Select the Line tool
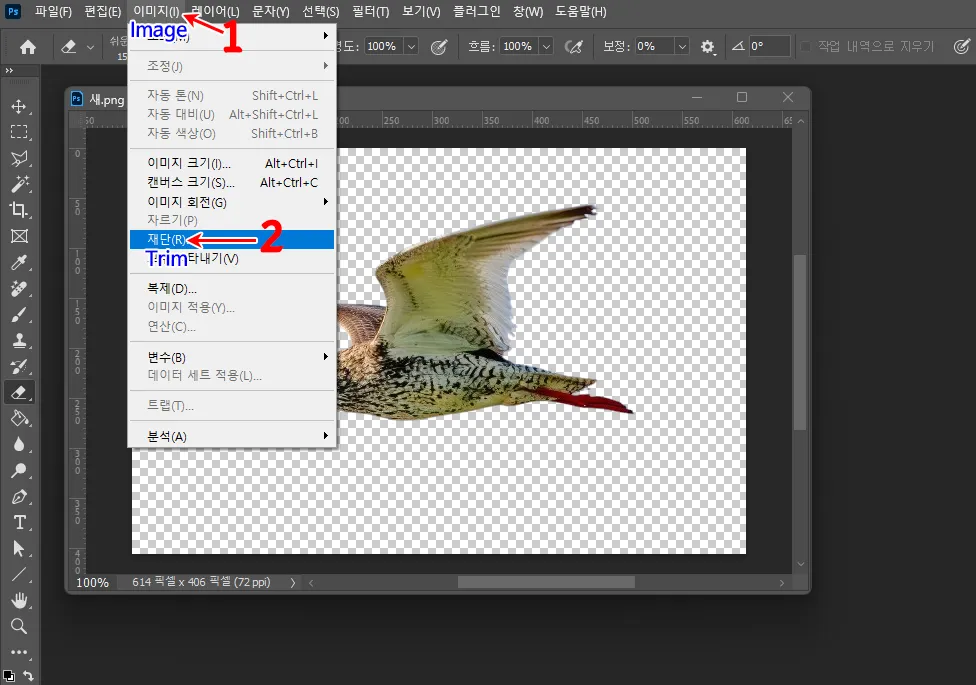This screenshot has width=976, height=685. coord(19,575)
